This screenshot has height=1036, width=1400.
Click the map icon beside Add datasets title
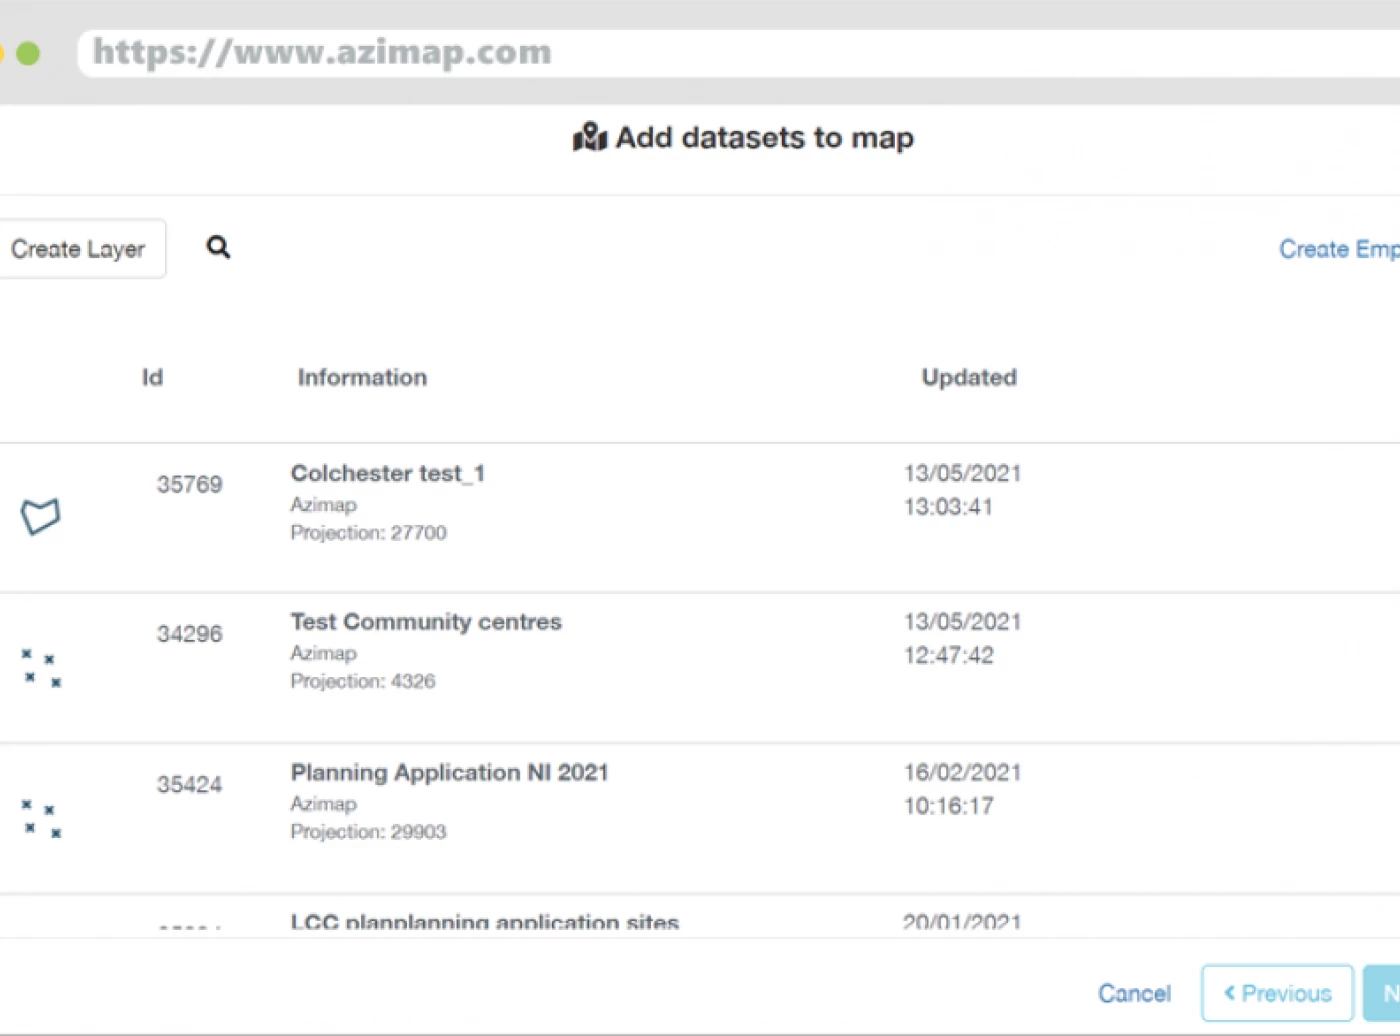click(x=590, y=137)
